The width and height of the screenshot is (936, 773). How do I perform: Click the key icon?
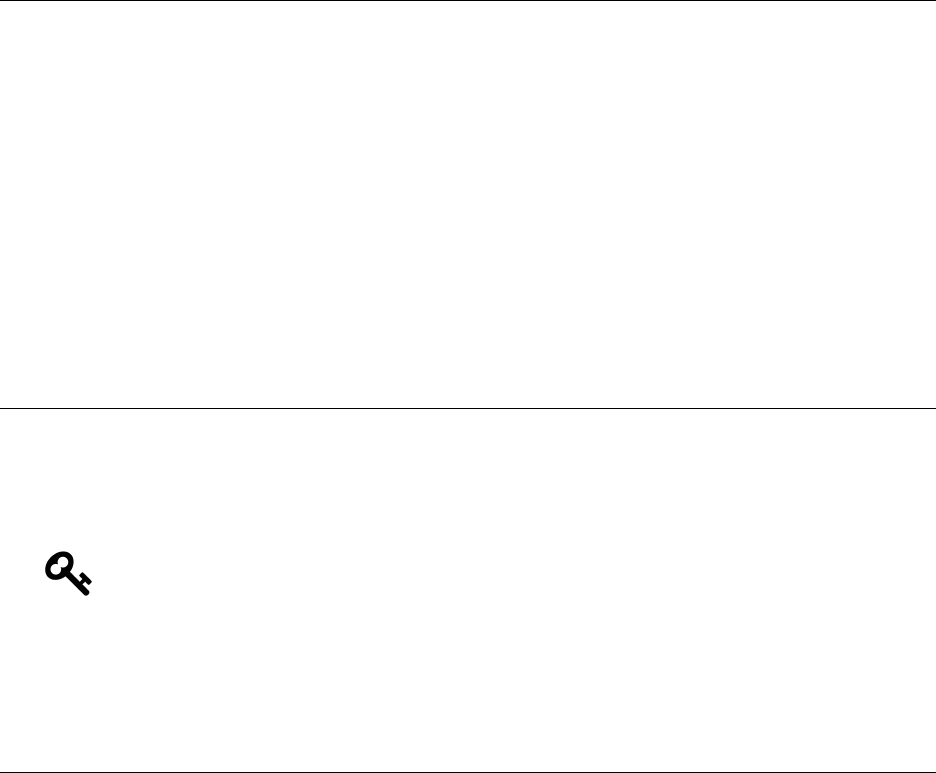click(x=68, y=574)
